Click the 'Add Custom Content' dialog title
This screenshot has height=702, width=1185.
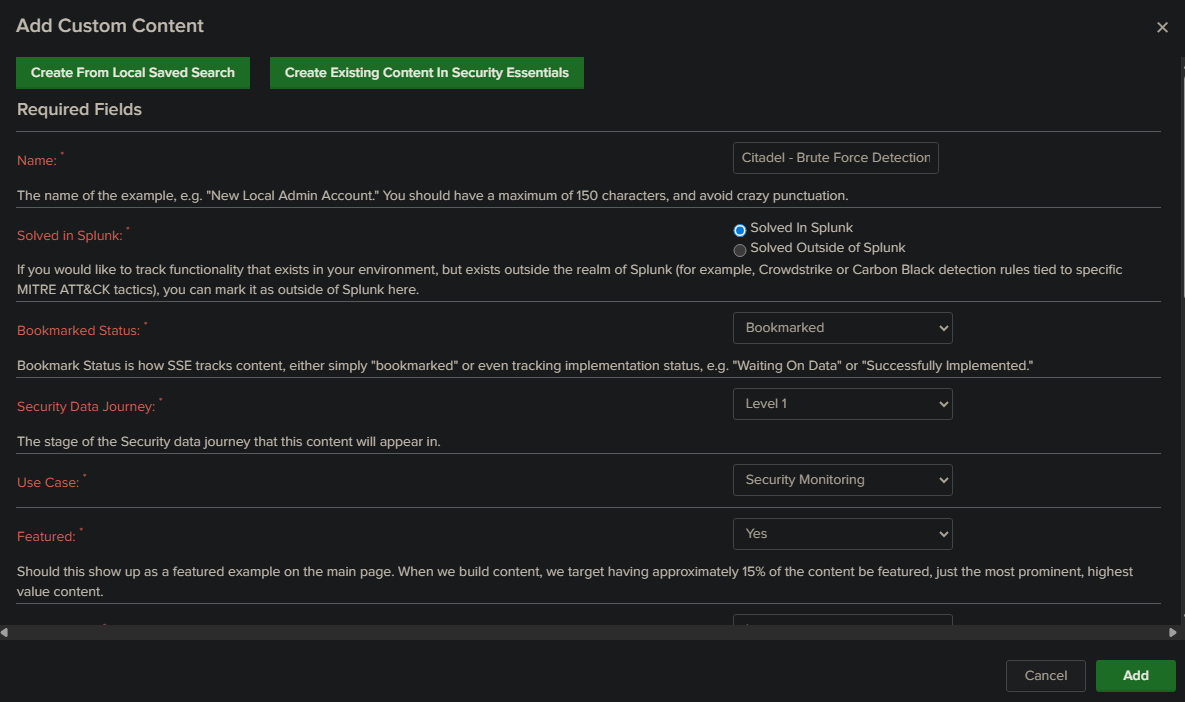(109, 25)
